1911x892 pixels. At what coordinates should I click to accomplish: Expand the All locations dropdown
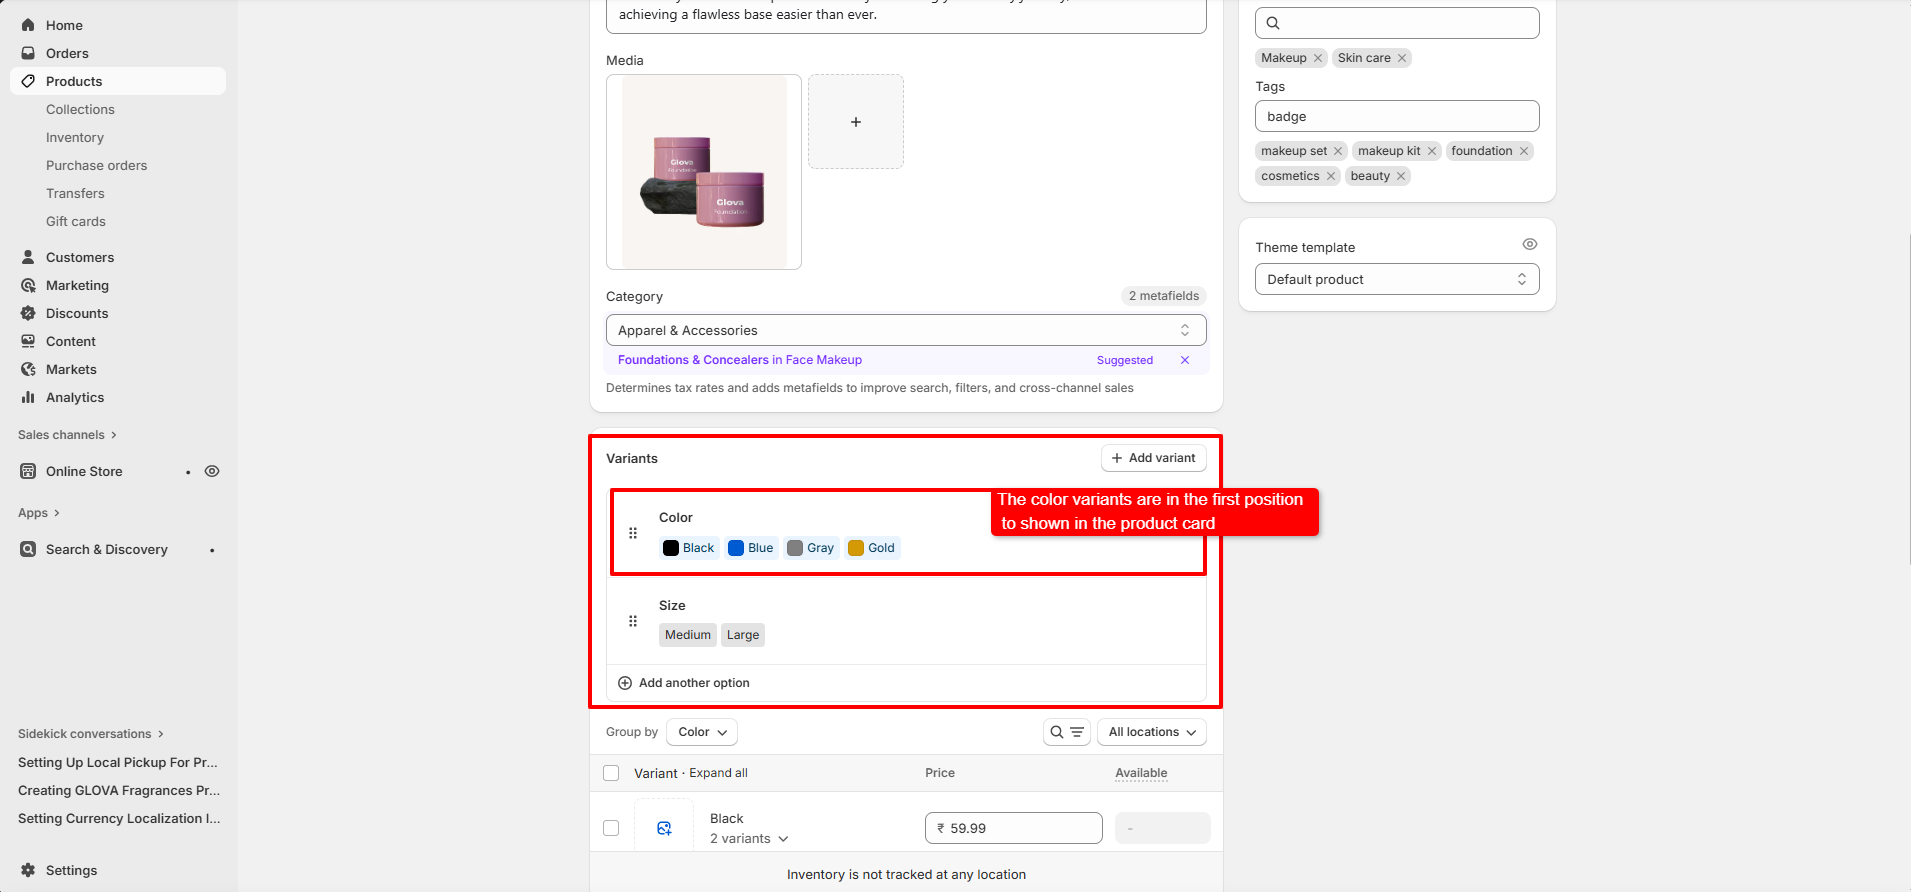pos(1151,732)
